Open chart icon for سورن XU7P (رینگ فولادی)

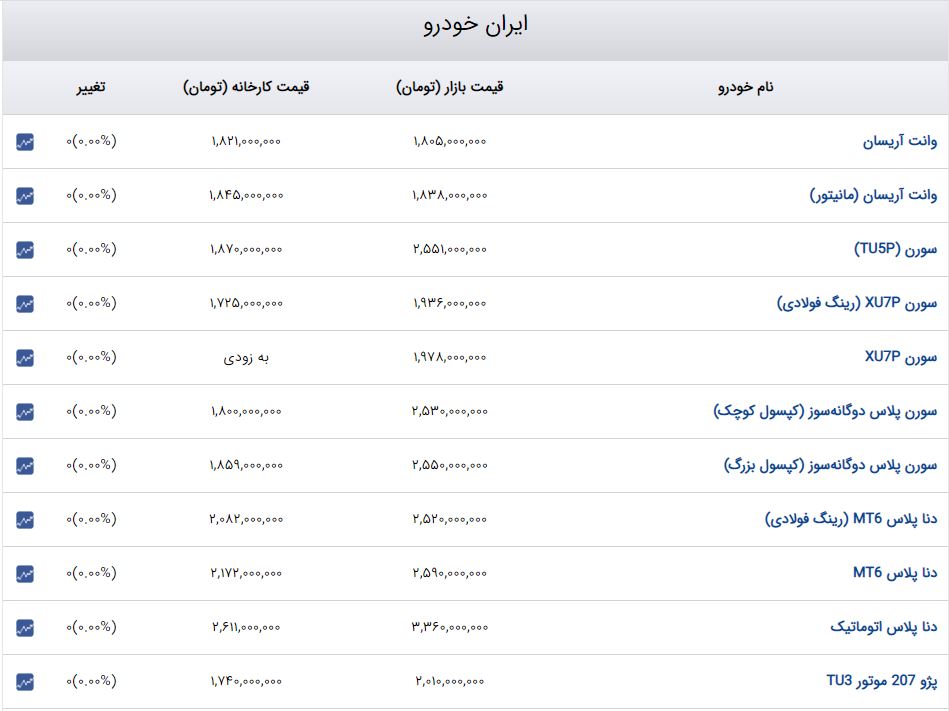click(25, 304)
